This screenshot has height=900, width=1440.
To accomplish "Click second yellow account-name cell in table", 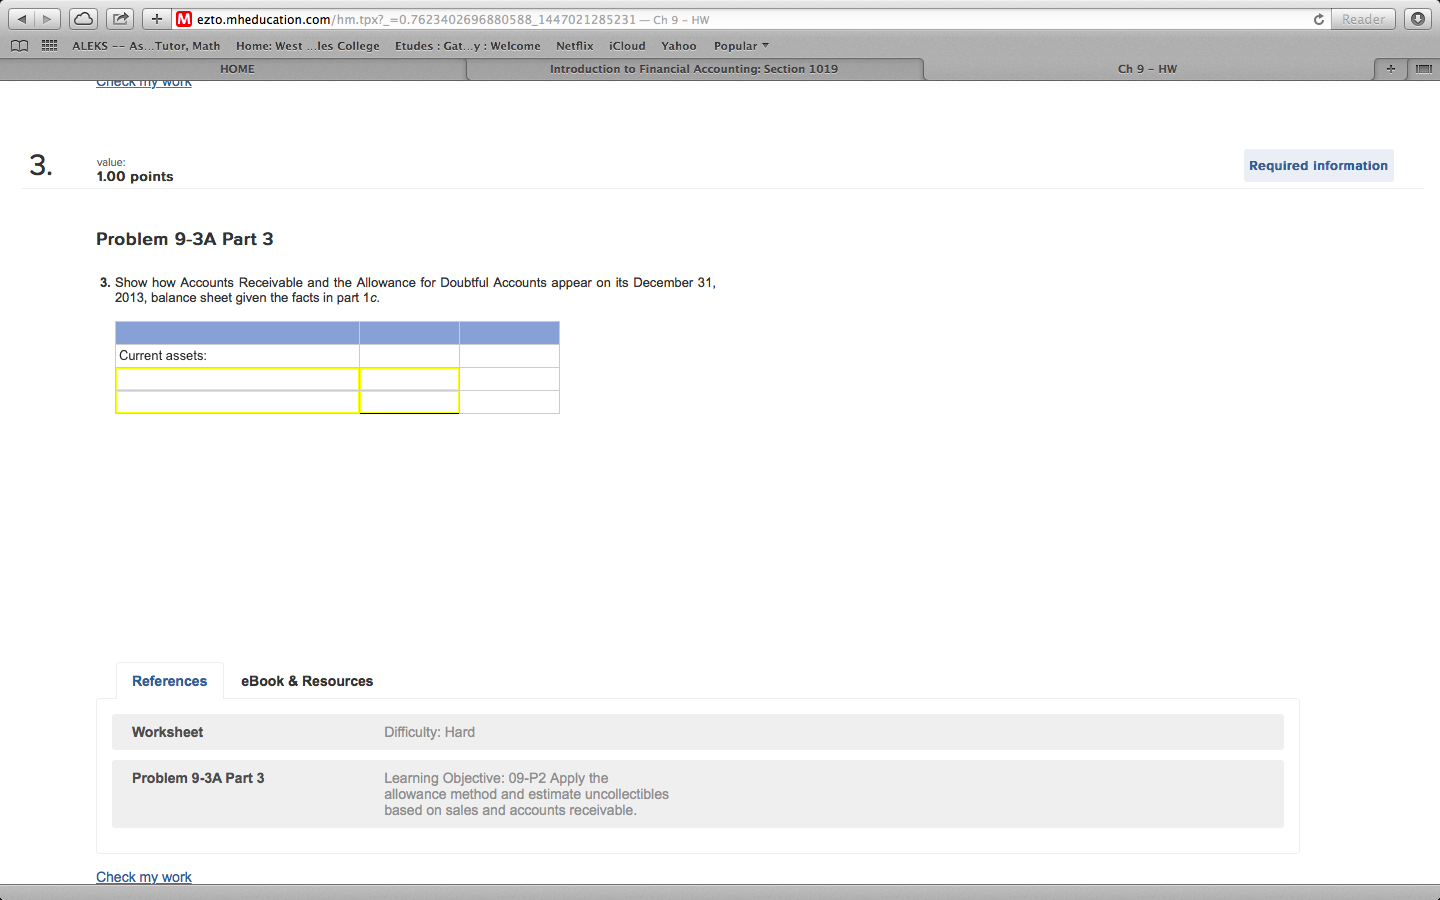I will (x=238, y=402).
